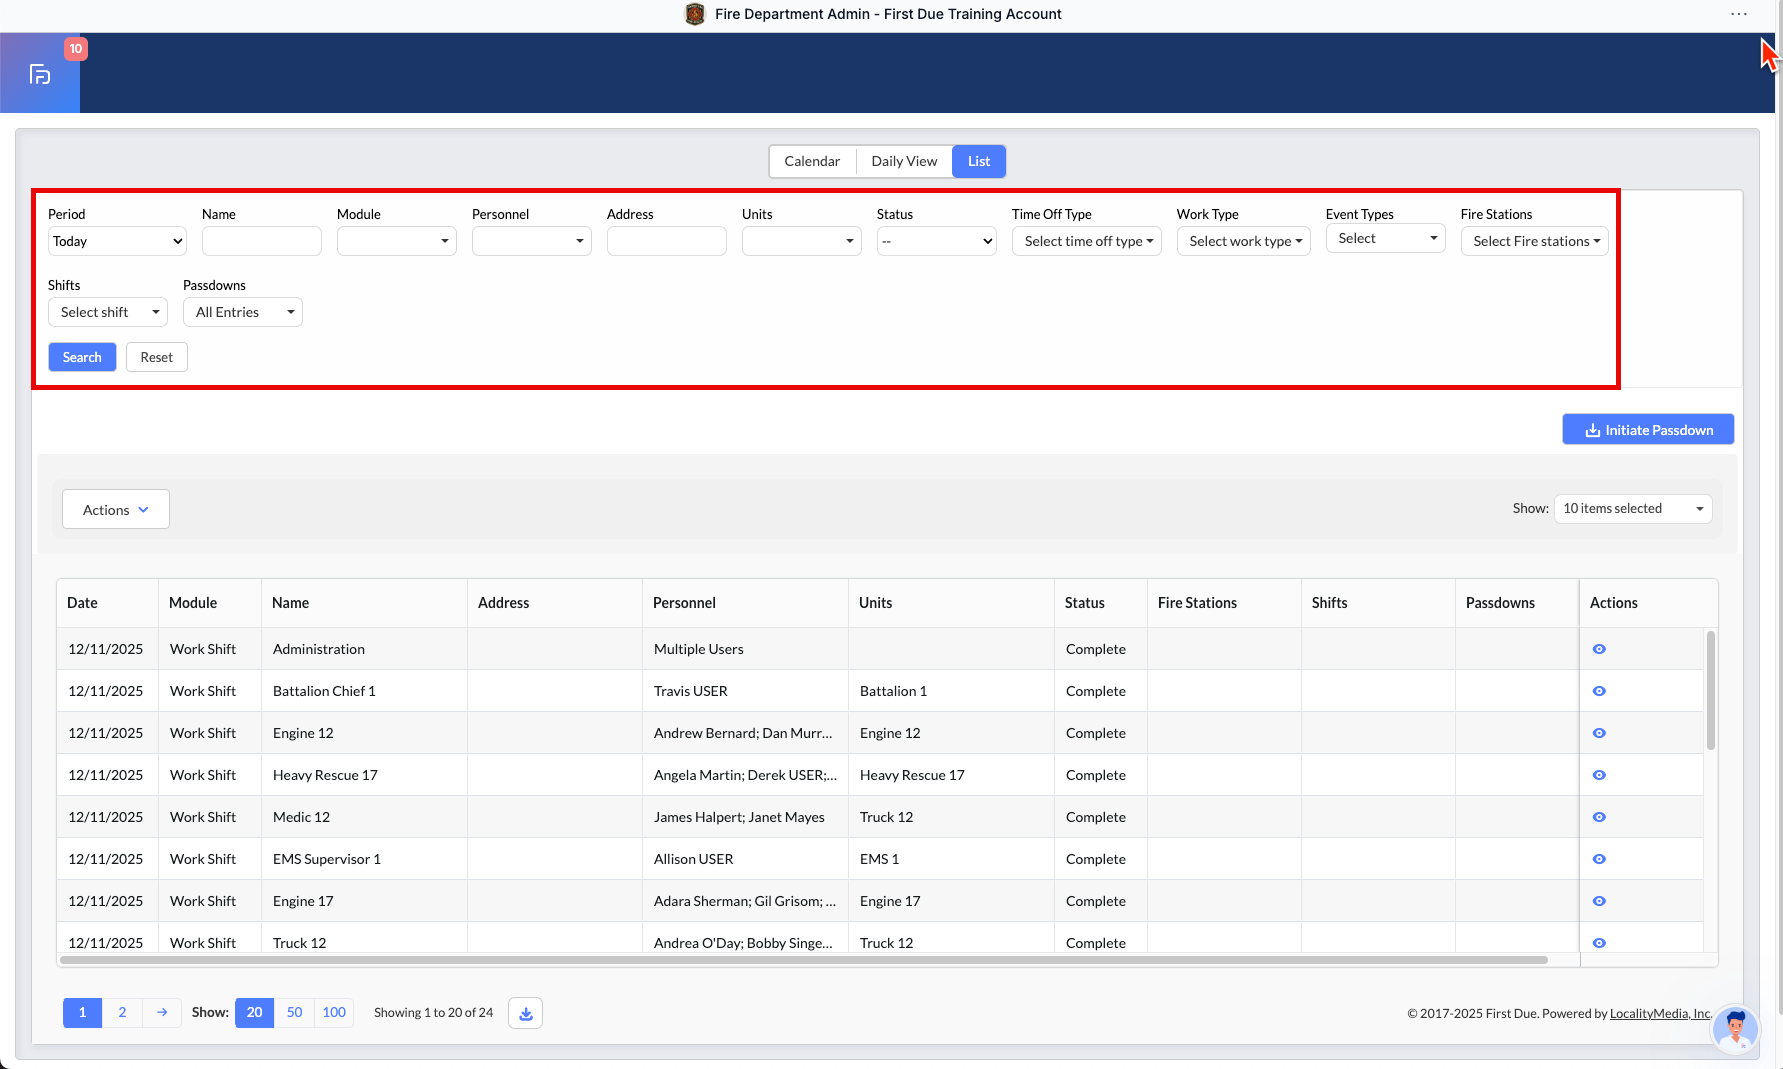Screen dimensions: 1783x1069
Task: Expand the Select Fire stations dropdown
Action: 1534,241
